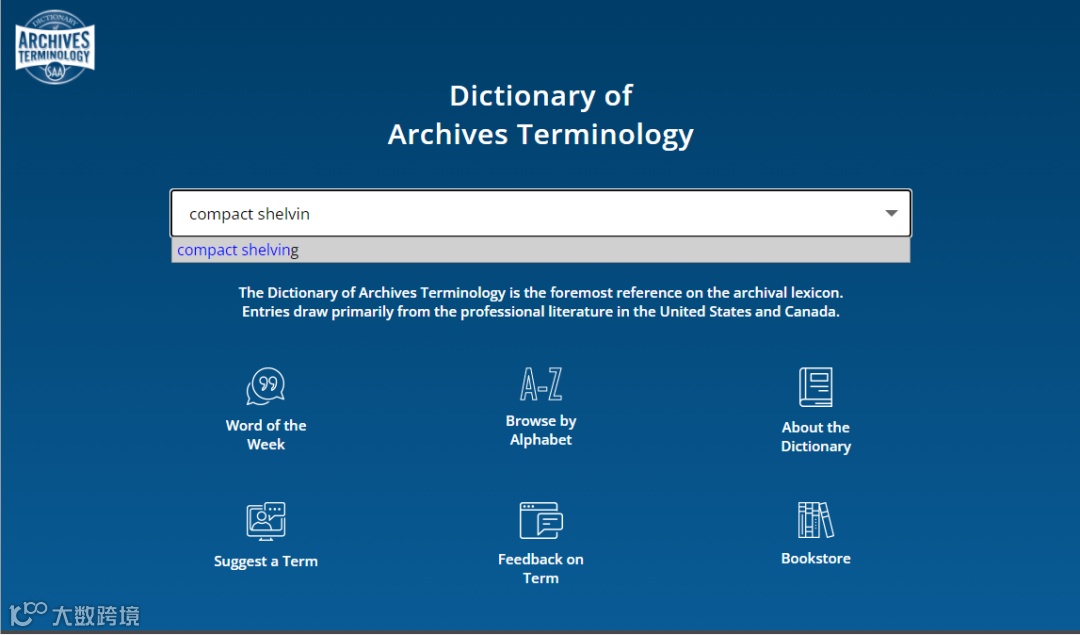Click the 'Dictionary of Archives Terminology' heading

pos(541,115)
